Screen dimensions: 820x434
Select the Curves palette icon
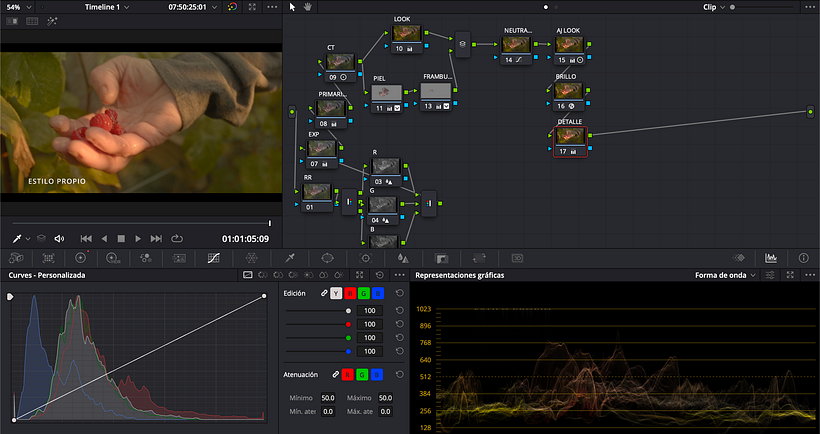click(x=213, y=258)
